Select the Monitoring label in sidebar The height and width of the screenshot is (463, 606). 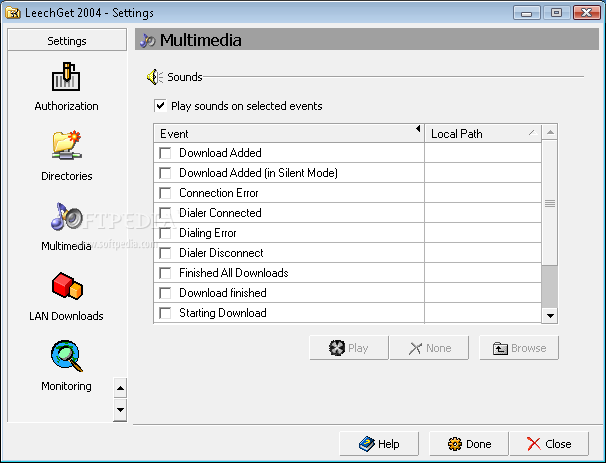pos(66,386)
